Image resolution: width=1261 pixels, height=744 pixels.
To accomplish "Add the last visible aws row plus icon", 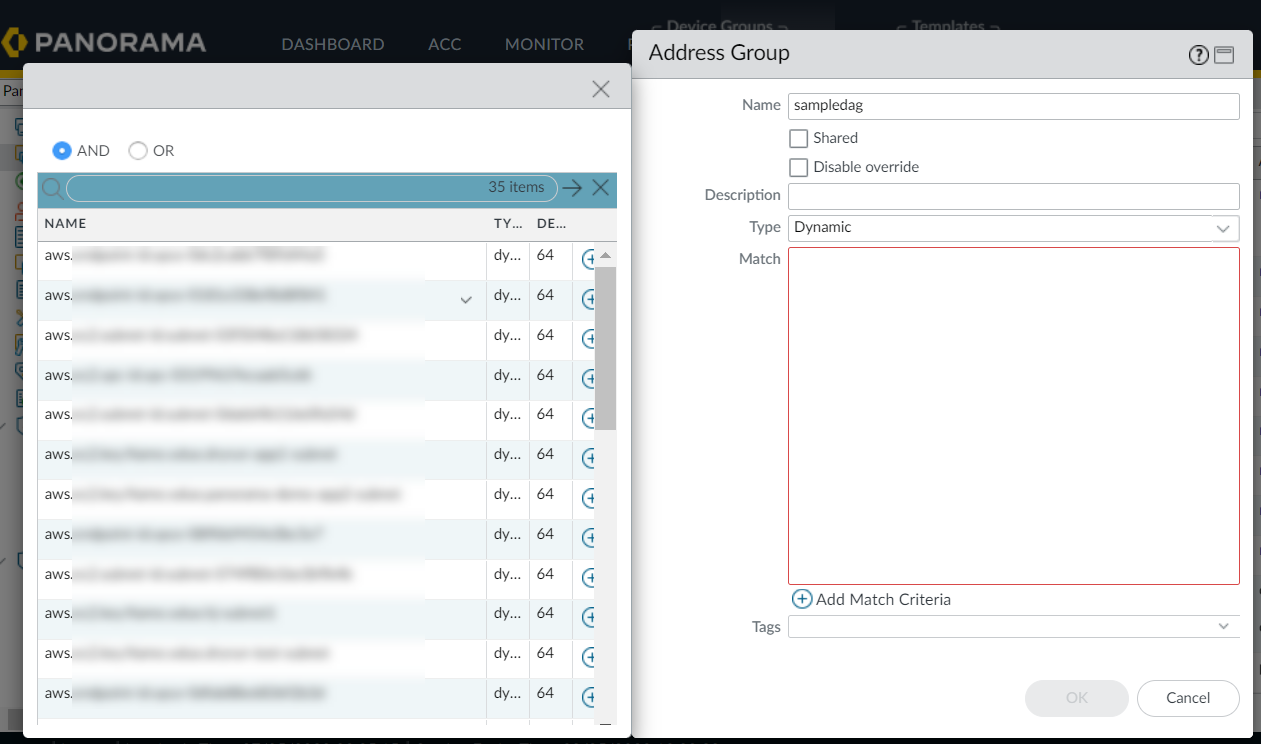I will (589, 696).
